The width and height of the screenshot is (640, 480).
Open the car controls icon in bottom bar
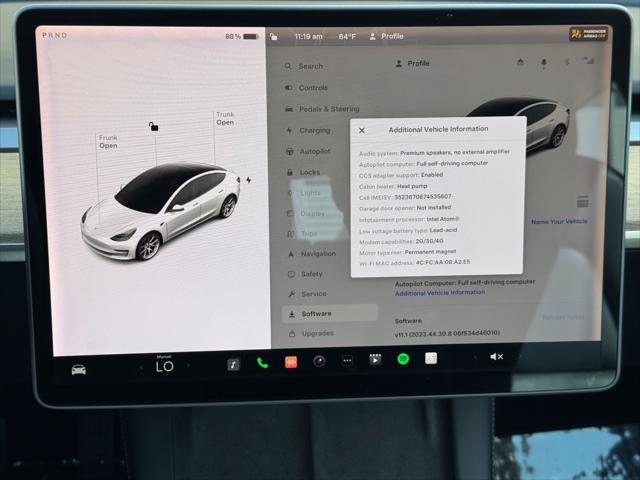point(79,370)
